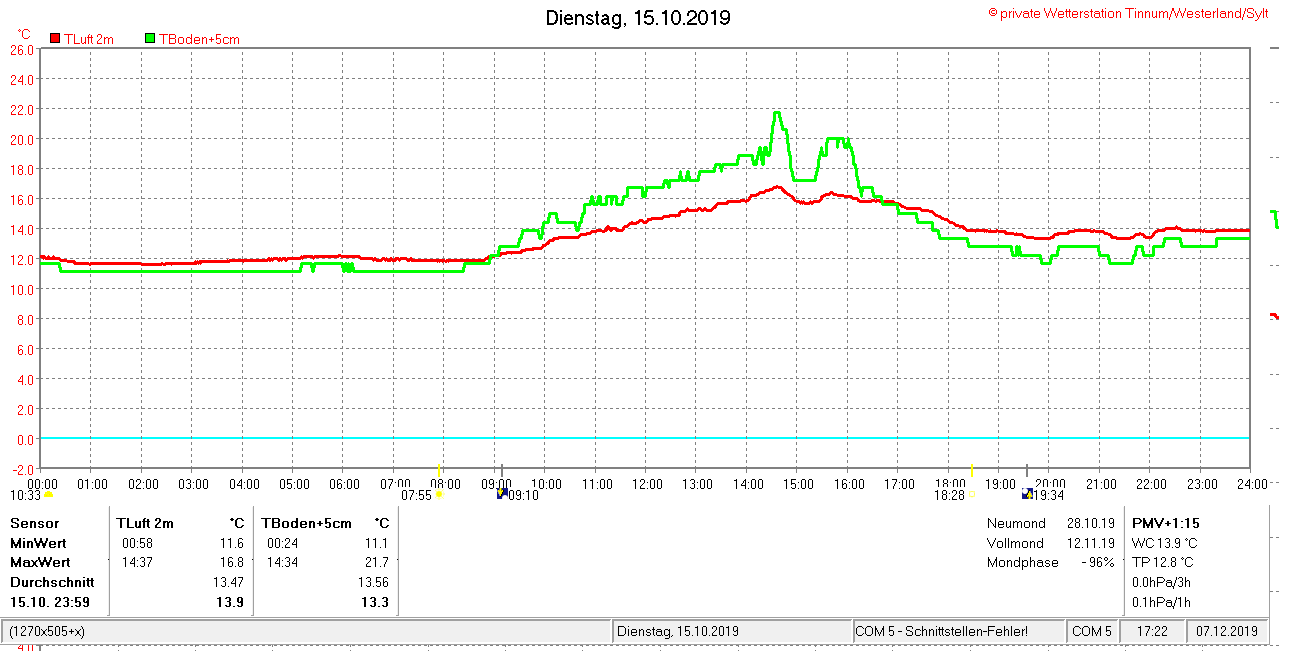The height and width of the screenshot is (651, 1310).
Task: Click the (1270x505+x) size status panel
Action: 48,632
